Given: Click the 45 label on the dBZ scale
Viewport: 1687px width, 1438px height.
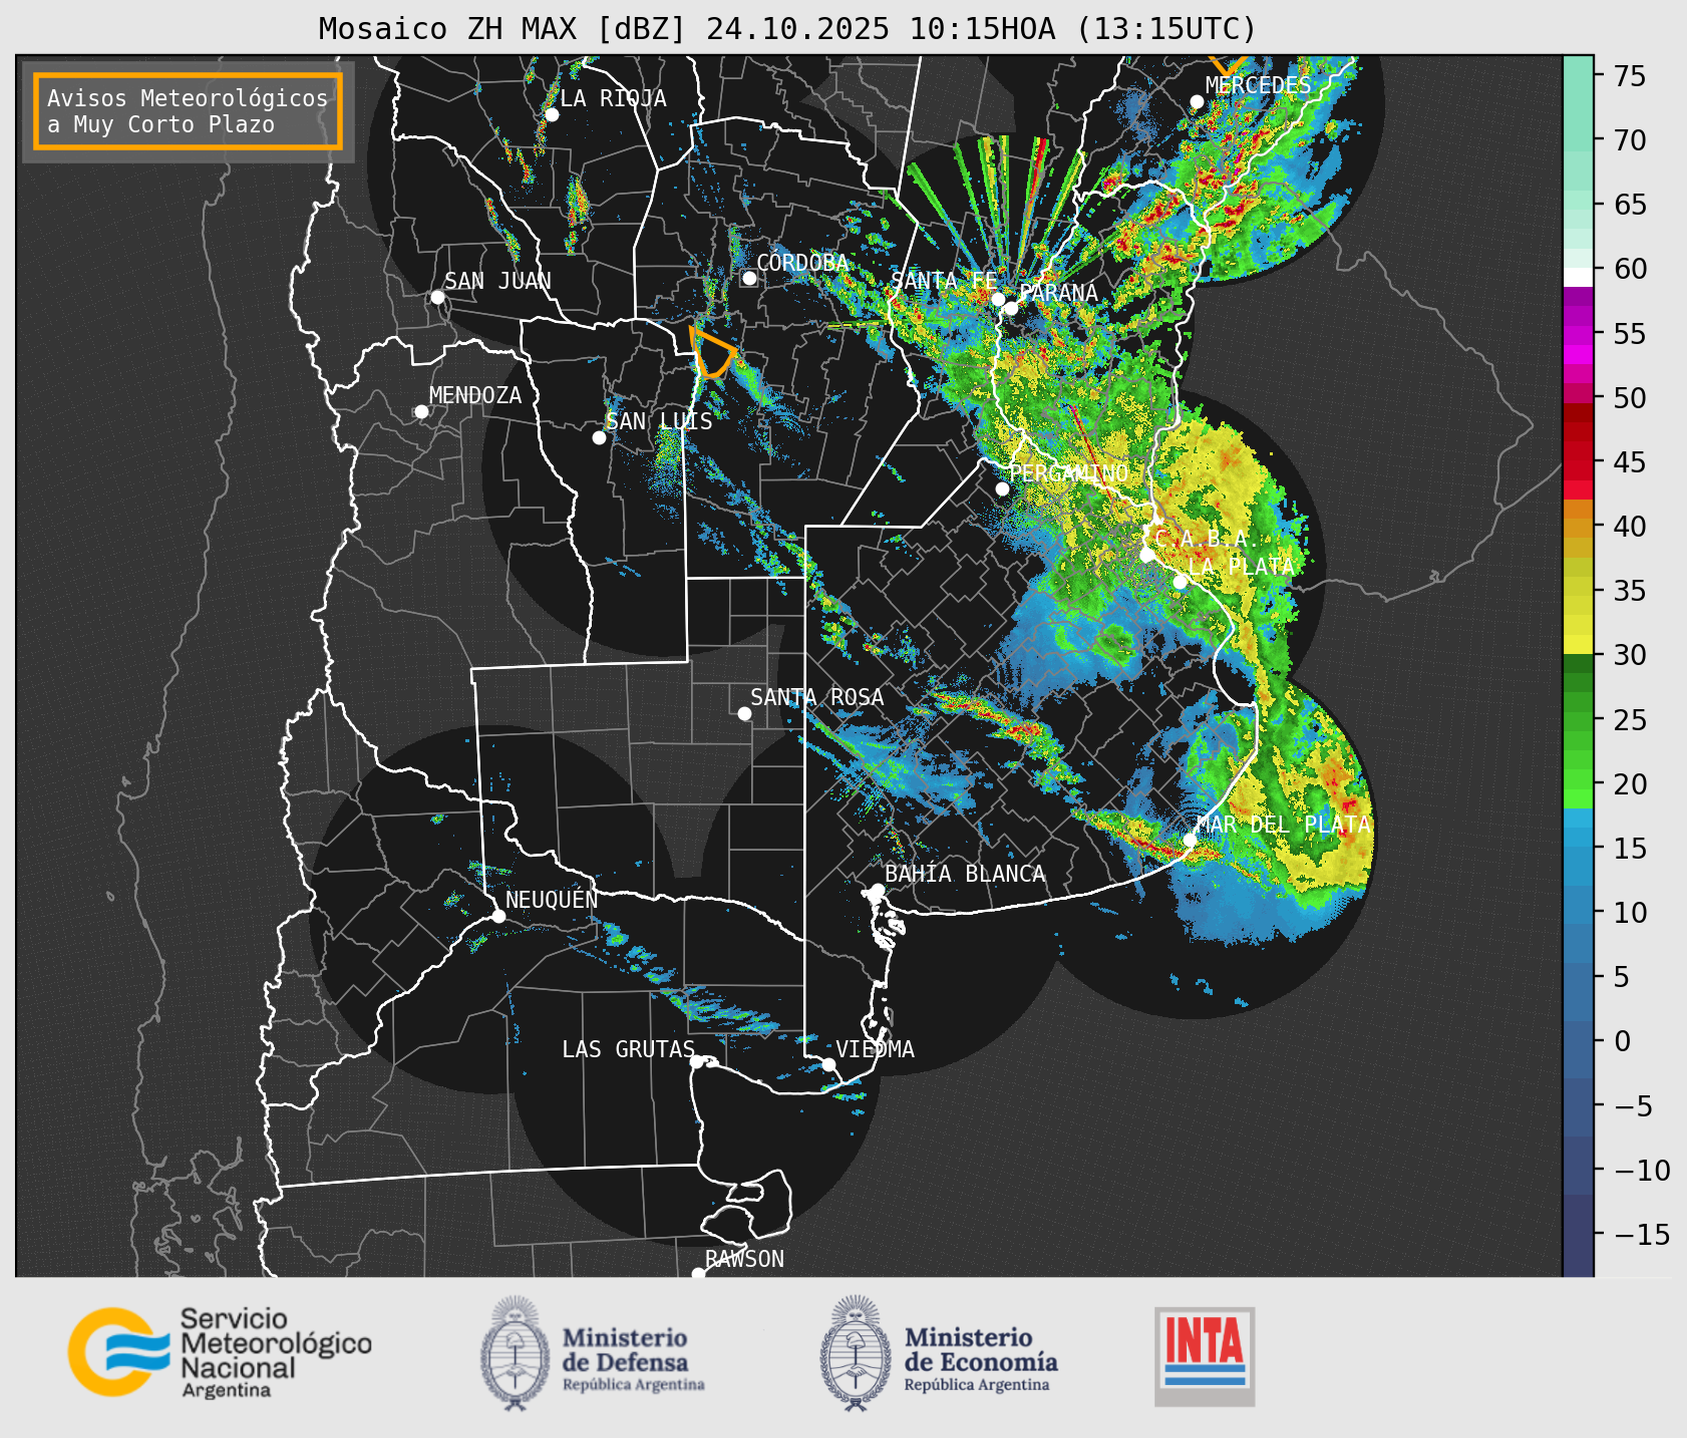Looking at the screenshot, I should (1629, 462).
